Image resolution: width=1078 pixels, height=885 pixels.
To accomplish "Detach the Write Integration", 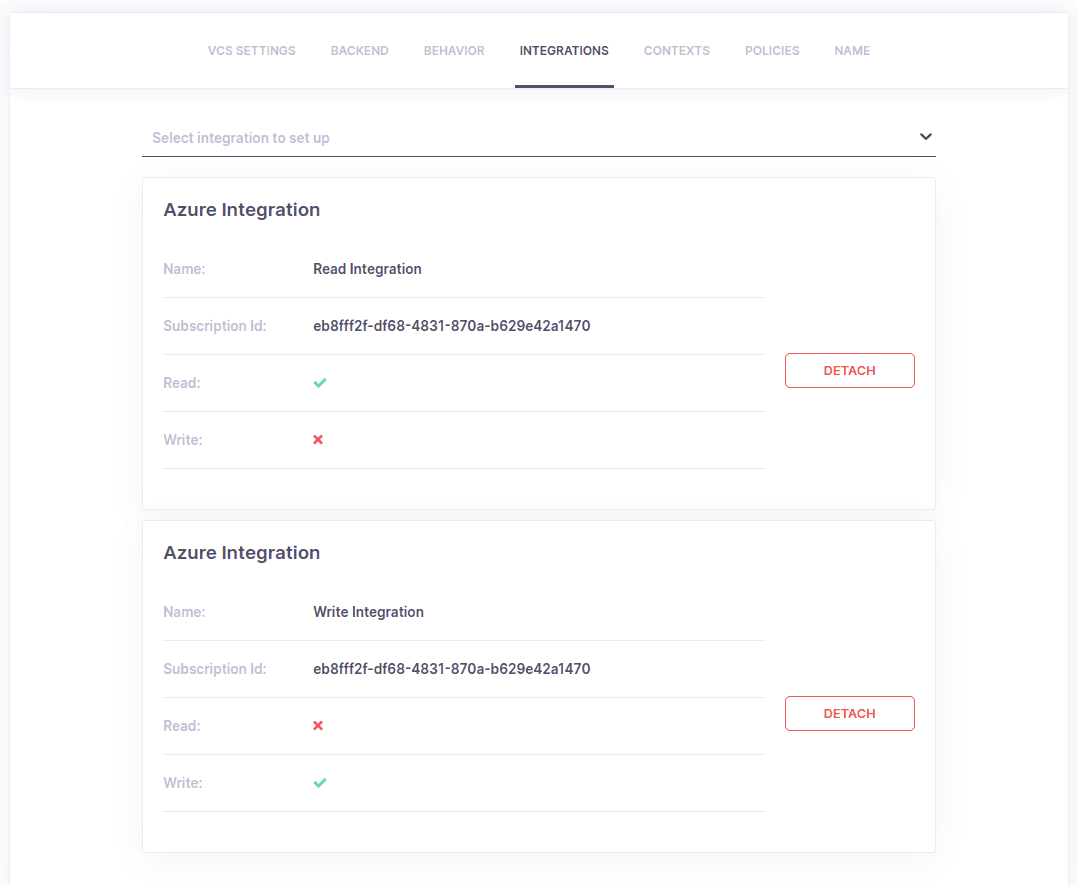I will [x=849, y=713].
